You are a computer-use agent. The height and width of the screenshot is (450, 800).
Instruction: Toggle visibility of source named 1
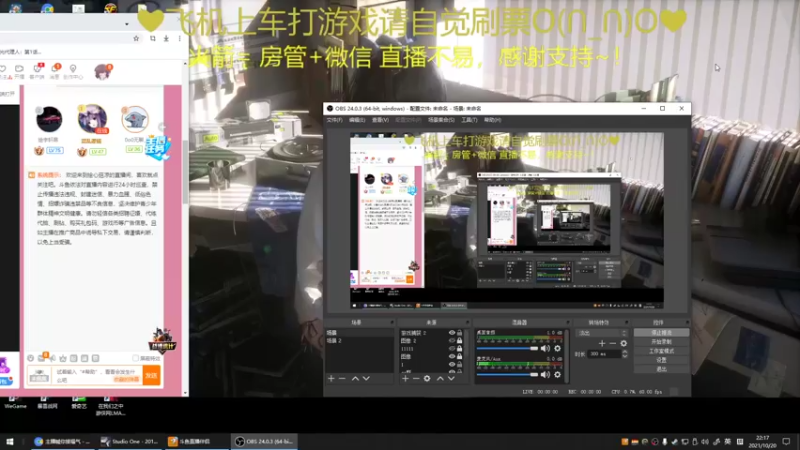(x=452, y=364)
